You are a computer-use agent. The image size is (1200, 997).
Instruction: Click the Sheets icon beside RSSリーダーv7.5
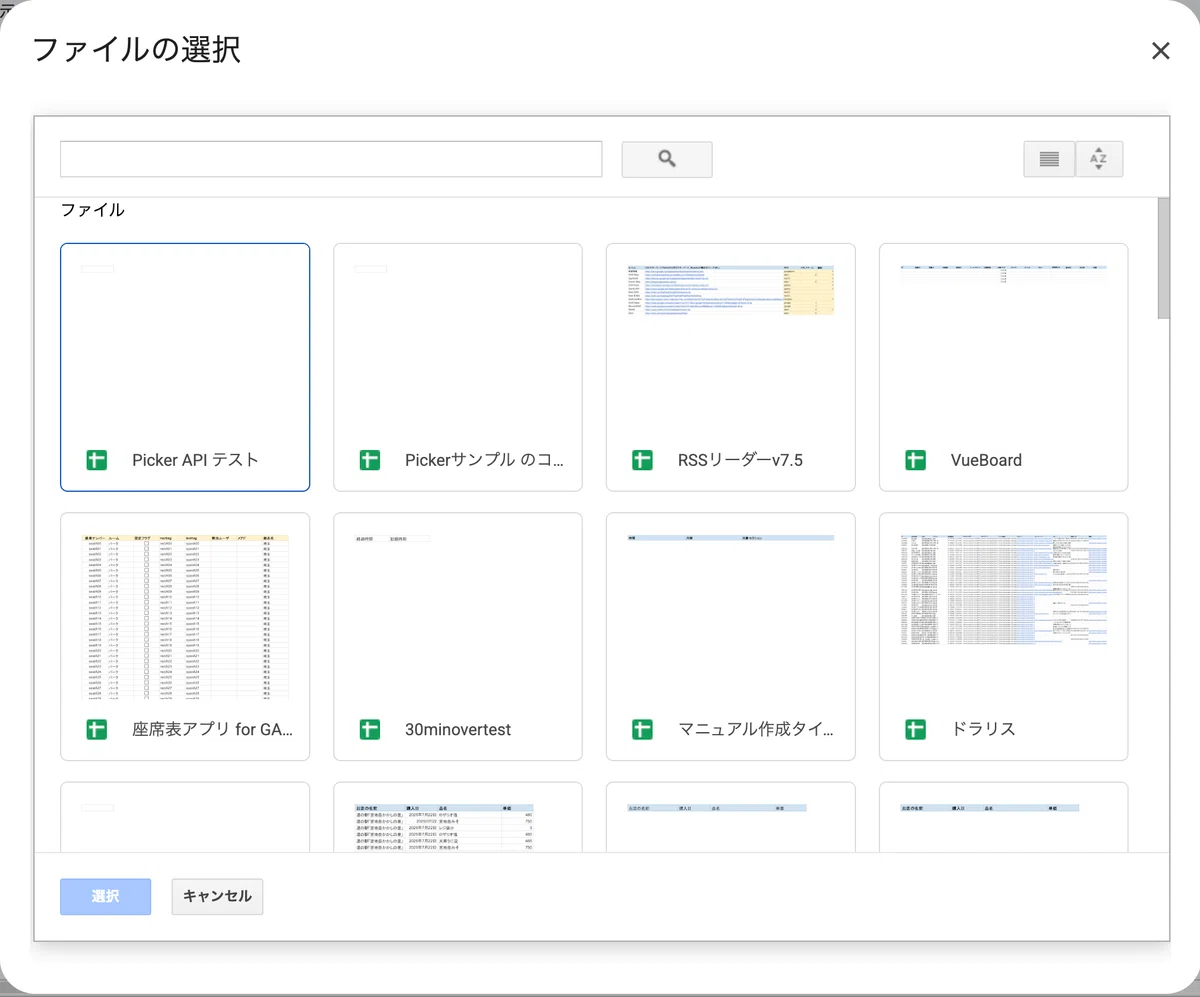click(642, 460)
